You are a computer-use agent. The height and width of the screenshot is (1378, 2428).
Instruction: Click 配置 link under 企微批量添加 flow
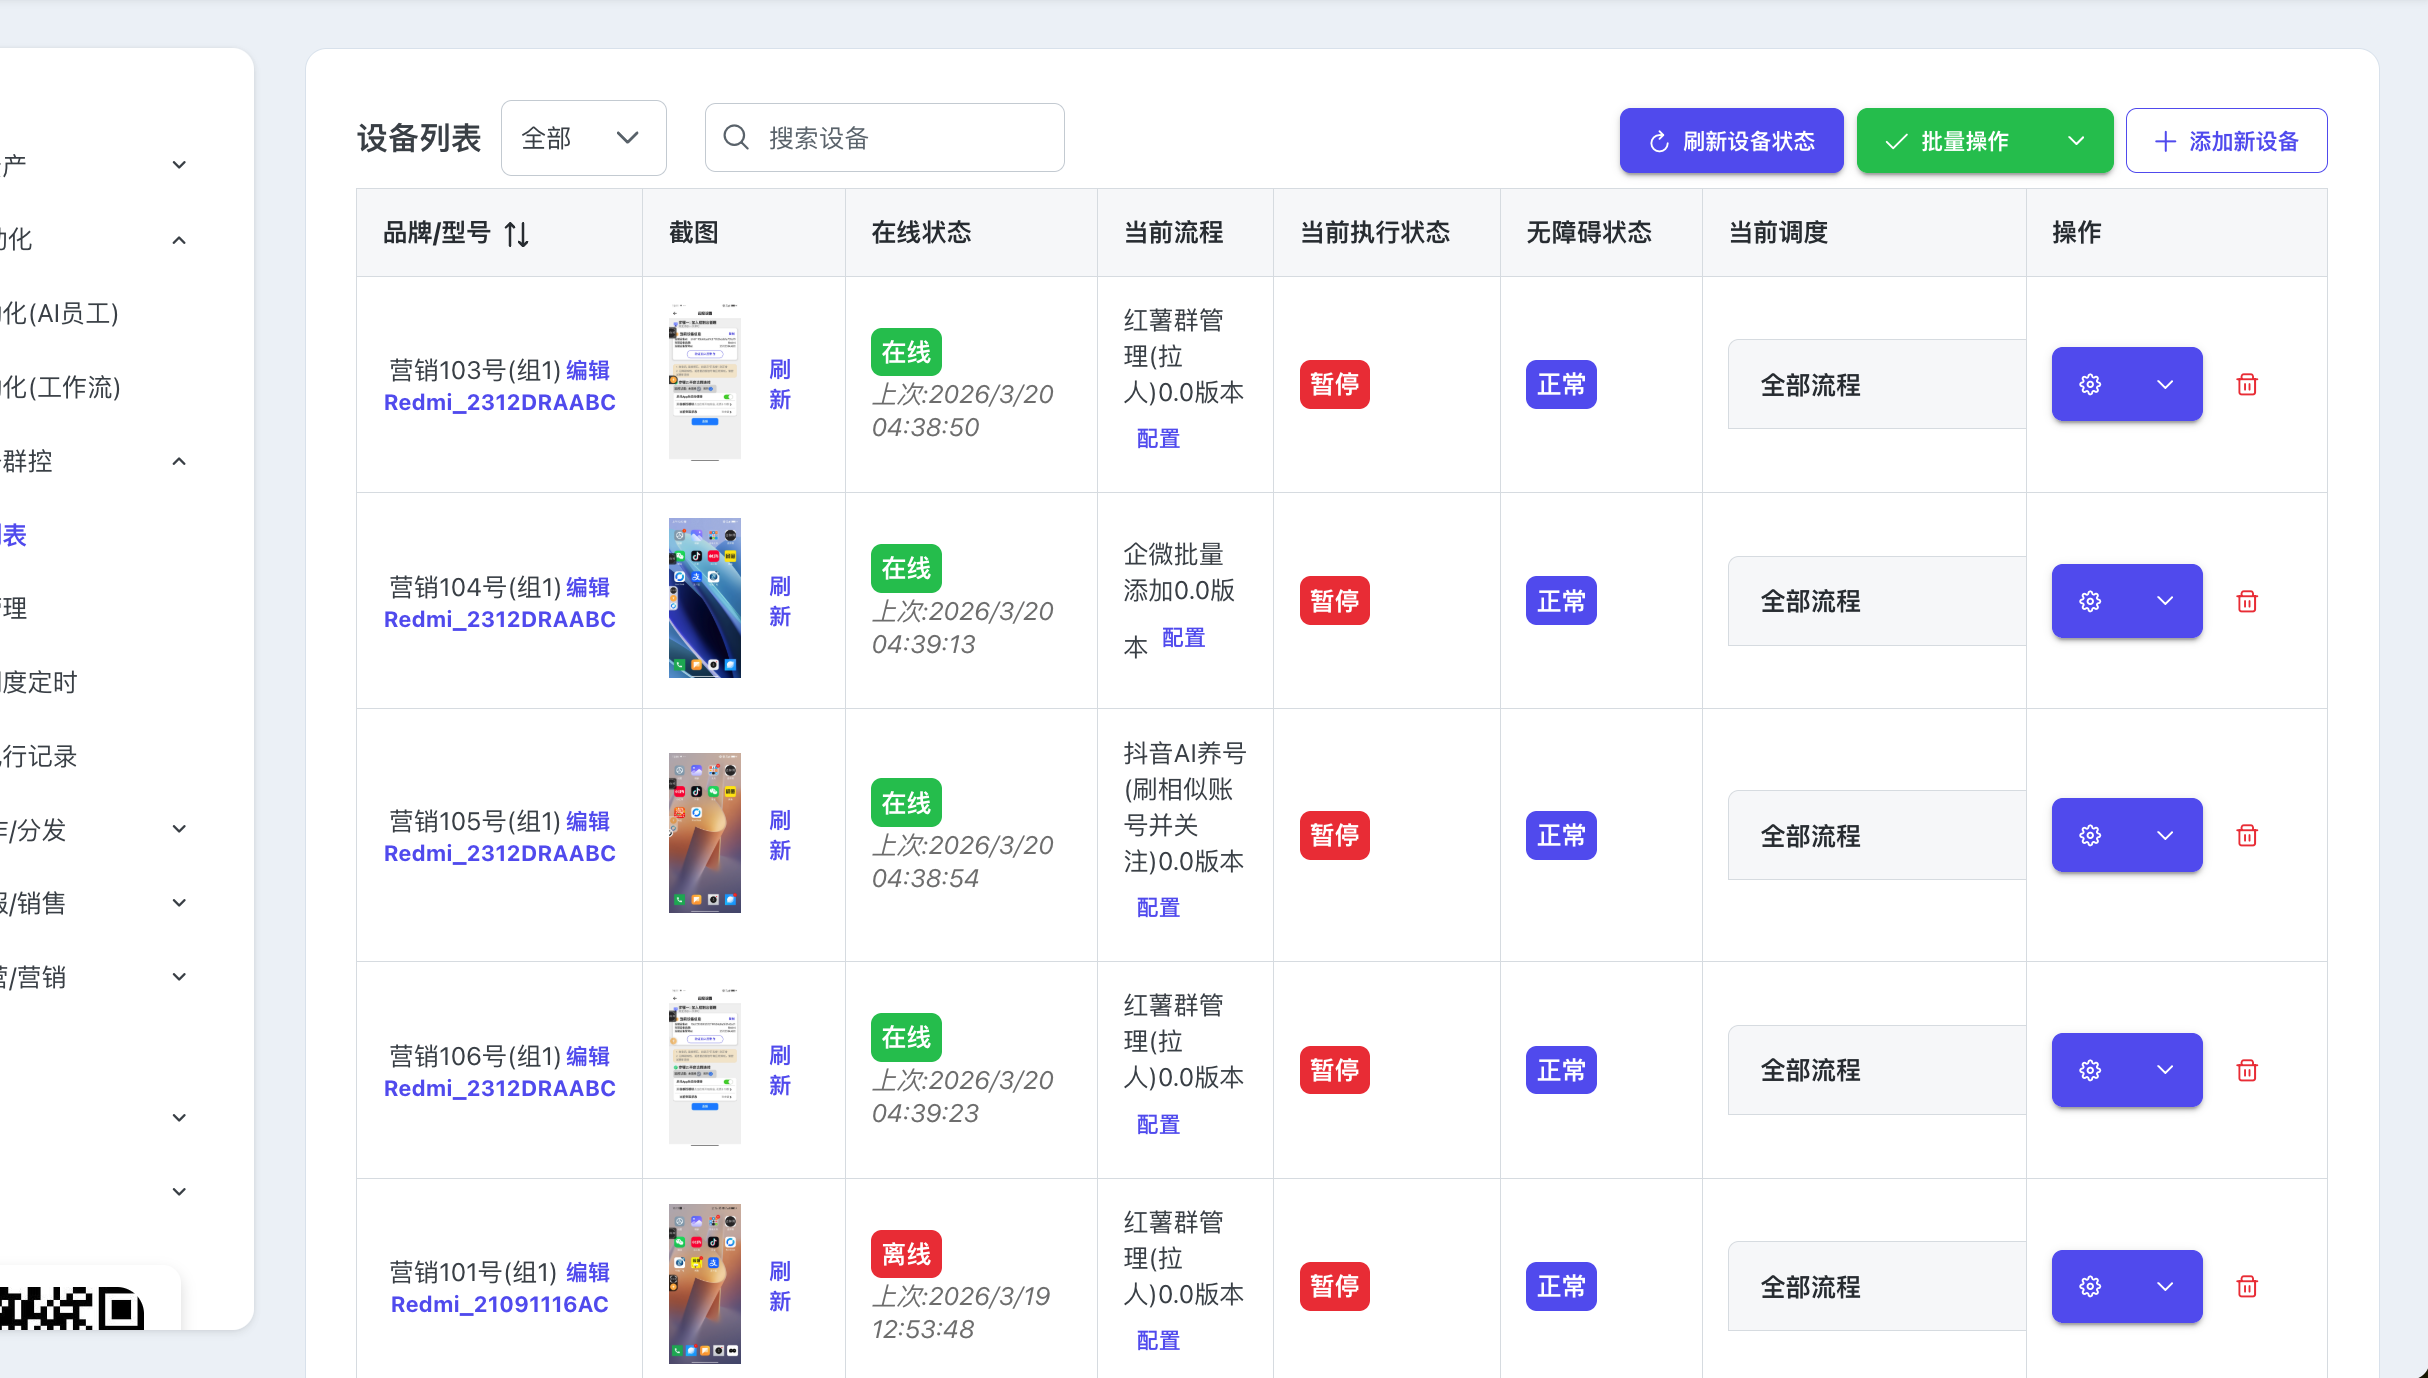pos(1183,638)
